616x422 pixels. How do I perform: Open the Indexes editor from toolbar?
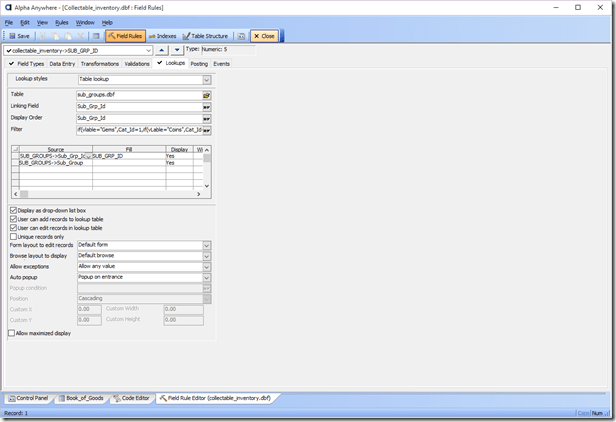click(162, 36)
